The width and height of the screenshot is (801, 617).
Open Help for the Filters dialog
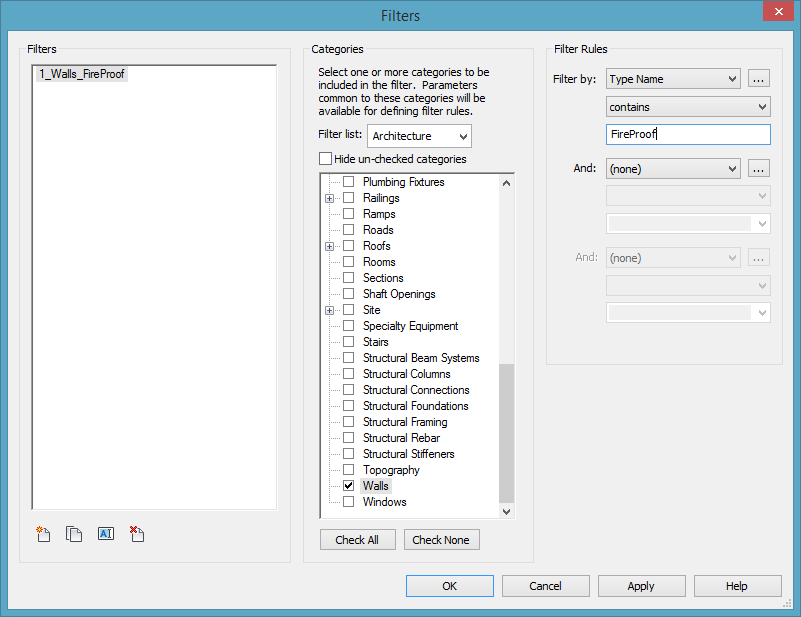point(737,586)
